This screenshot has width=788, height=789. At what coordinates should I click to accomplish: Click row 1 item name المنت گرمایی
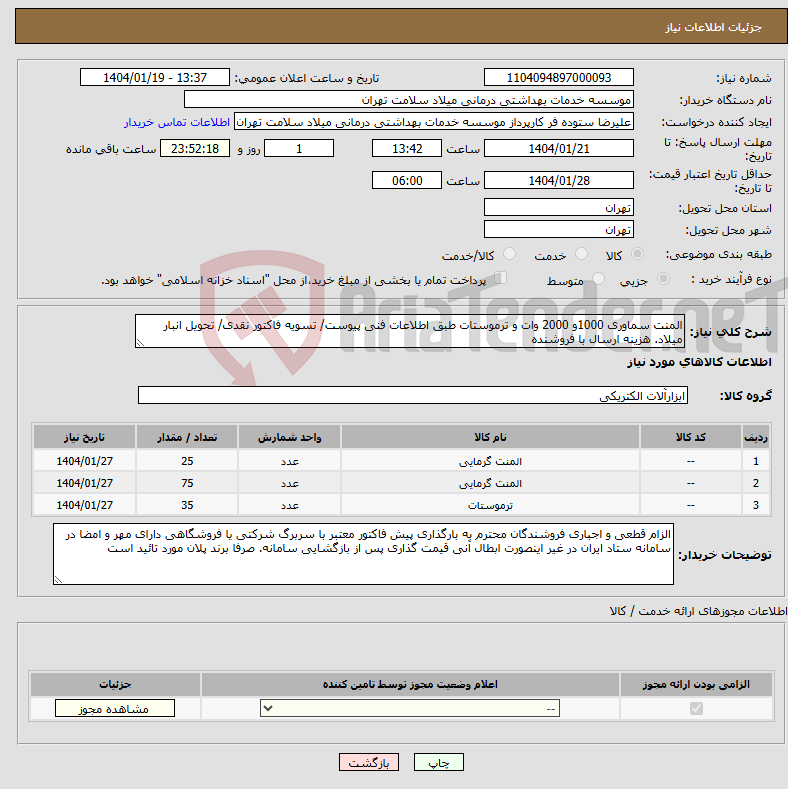[490, 461]
